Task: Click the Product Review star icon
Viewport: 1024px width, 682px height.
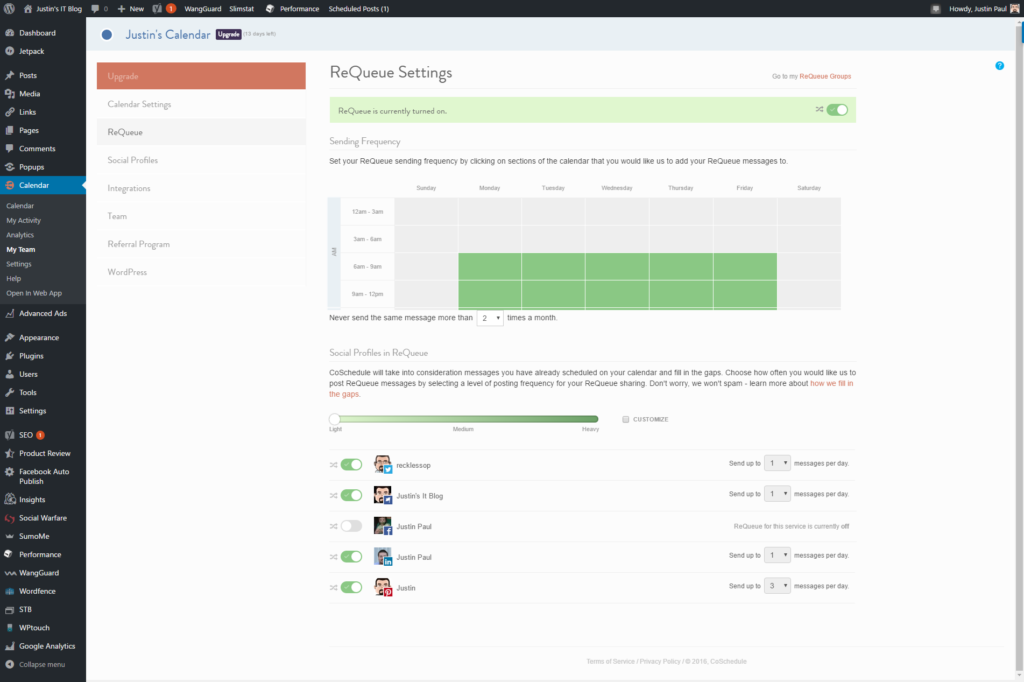Action: (10, 453)
